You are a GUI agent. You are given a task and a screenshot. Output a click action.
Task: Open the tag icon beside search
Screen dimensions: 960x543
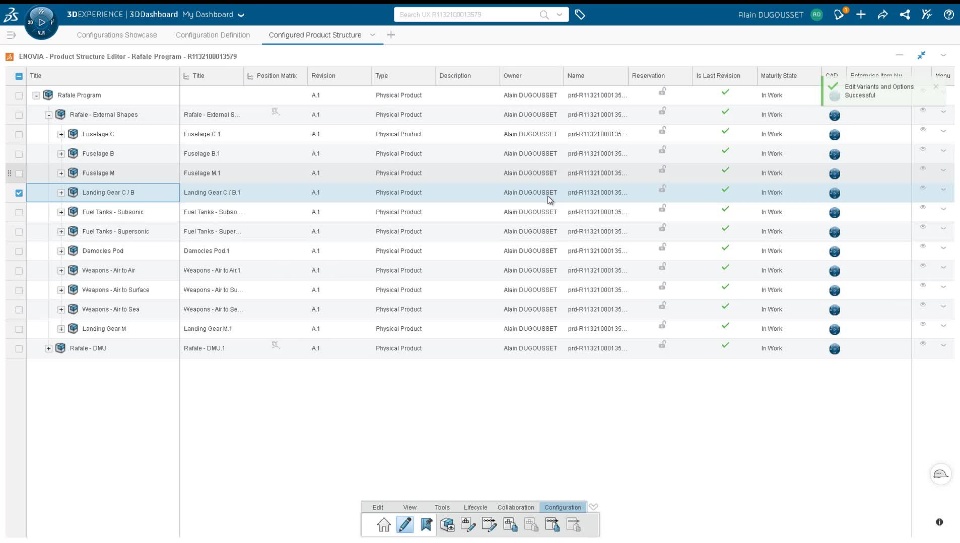pos(580,14)
